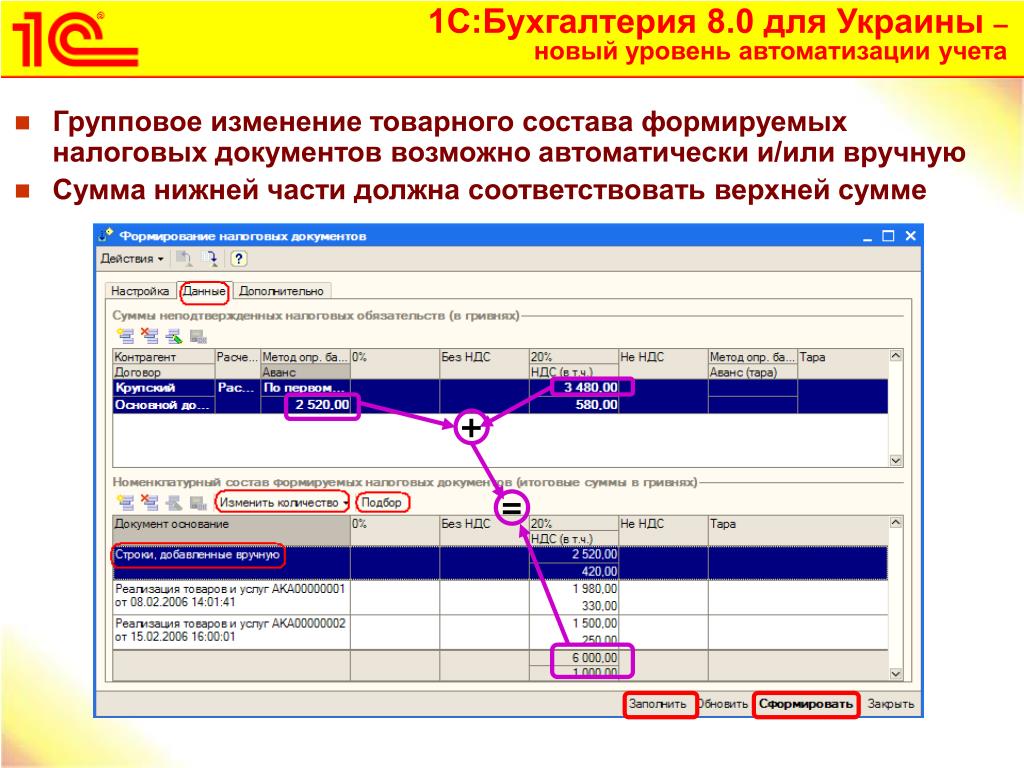The height and width of the screenshot is (768, 1024).
Task: Select the По первом... method cell
Action: [x=305, y=388]
